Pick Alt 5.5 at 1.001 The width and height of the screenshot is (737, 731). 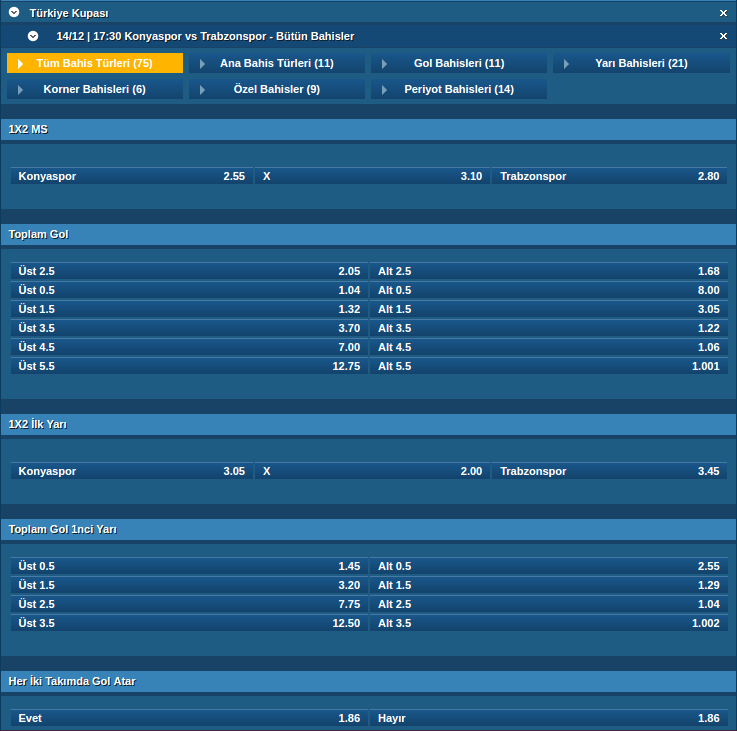pyautogui.click(x=549, y=366)
